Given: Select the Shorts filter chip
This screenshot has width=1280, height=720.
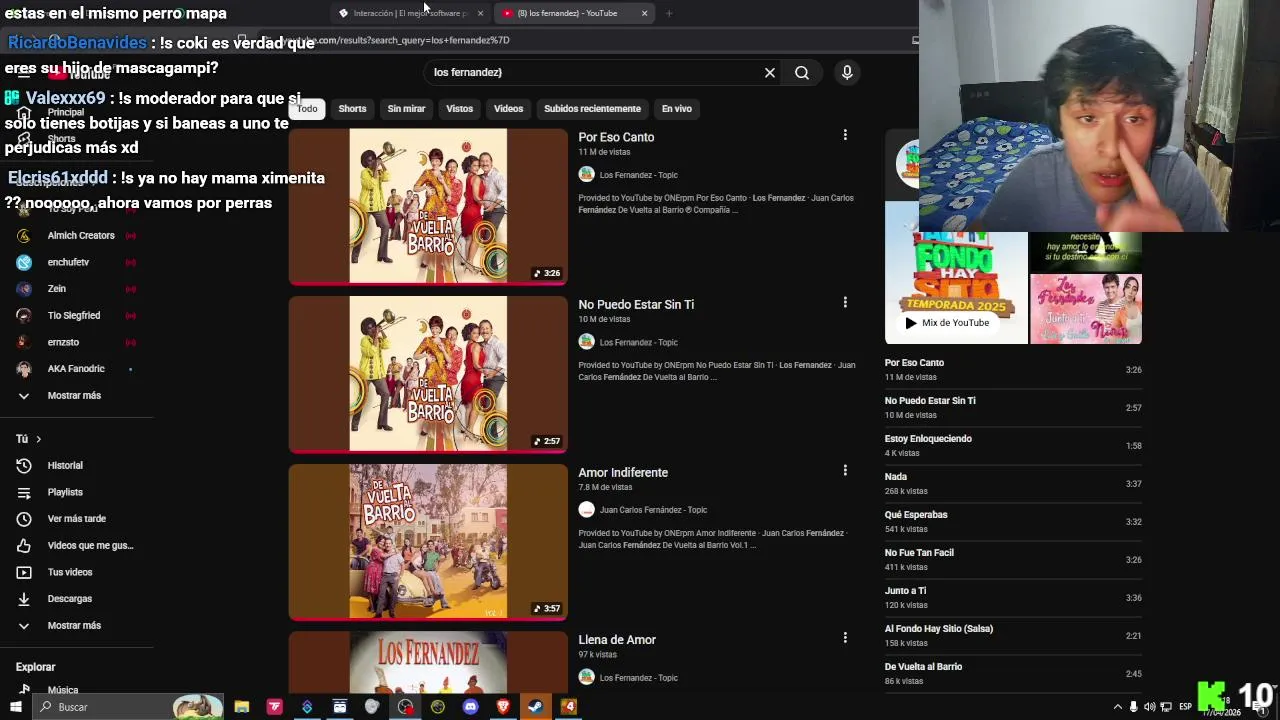Looking at the screenshot, I should (352, 108).
